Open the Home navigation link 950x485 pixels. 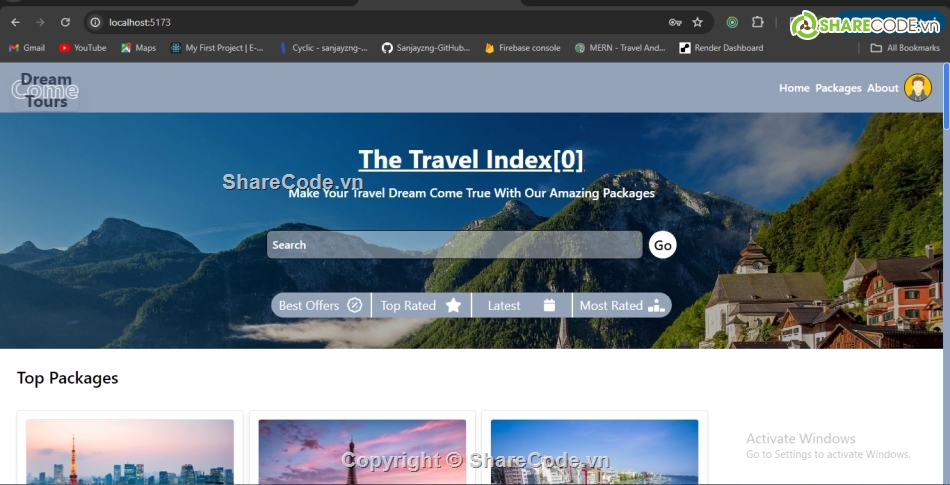[794, 88]
